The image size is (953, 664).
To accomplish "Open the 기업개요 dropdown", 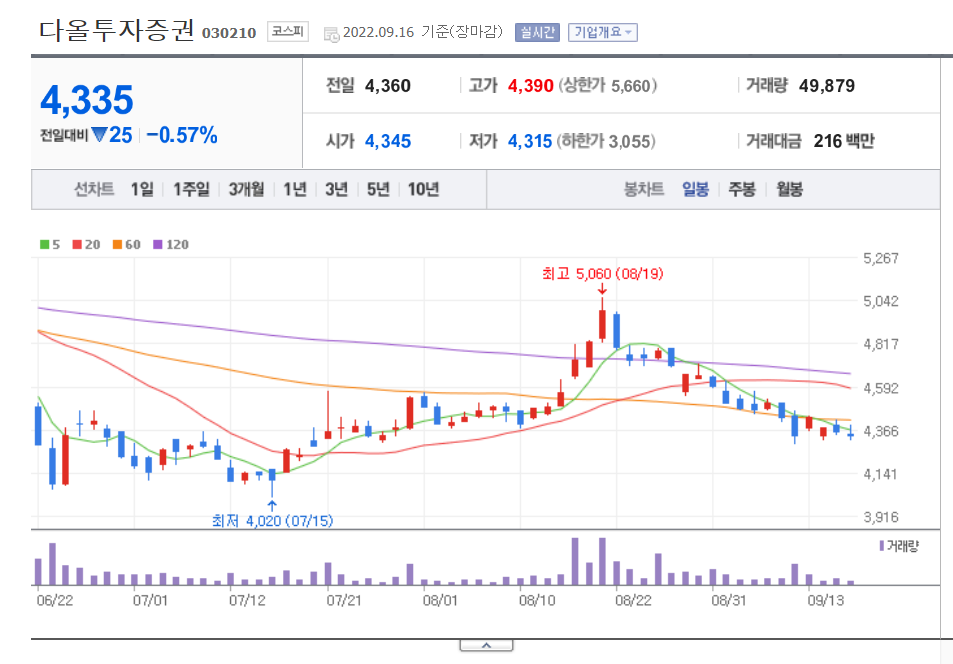I will click(x=603, y=32).
